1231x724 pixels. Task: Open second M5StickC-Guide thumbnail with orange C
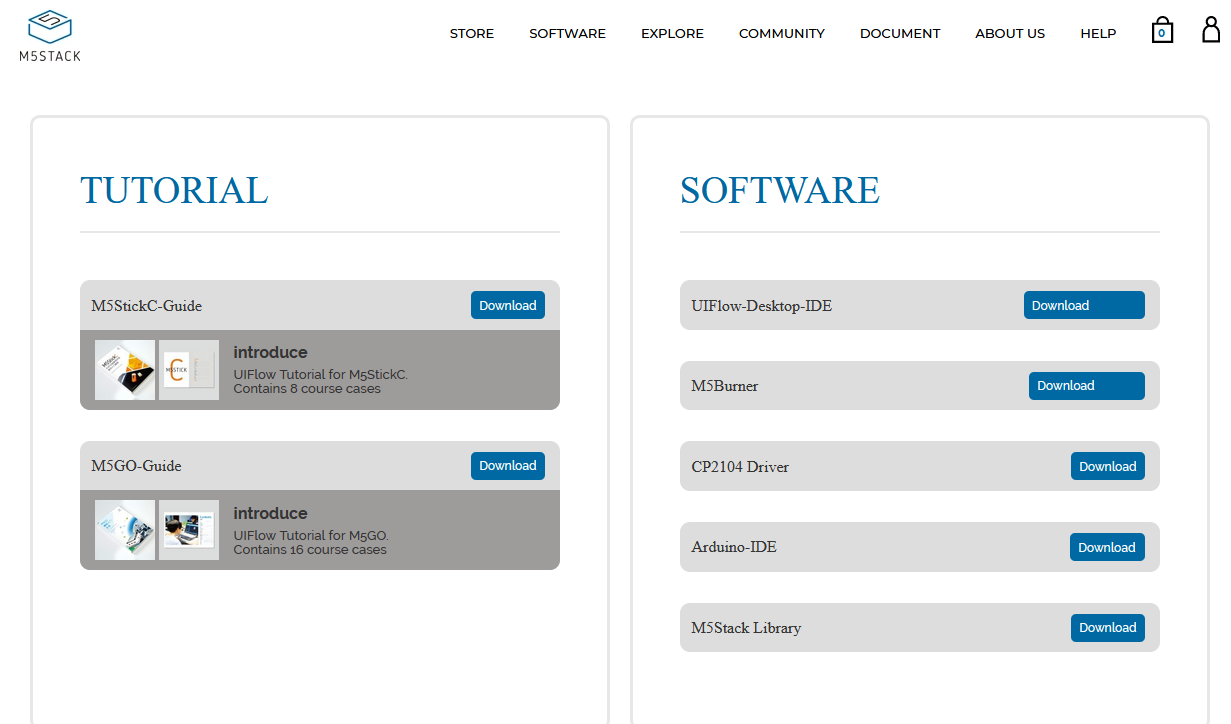click(x=189, y=370)
